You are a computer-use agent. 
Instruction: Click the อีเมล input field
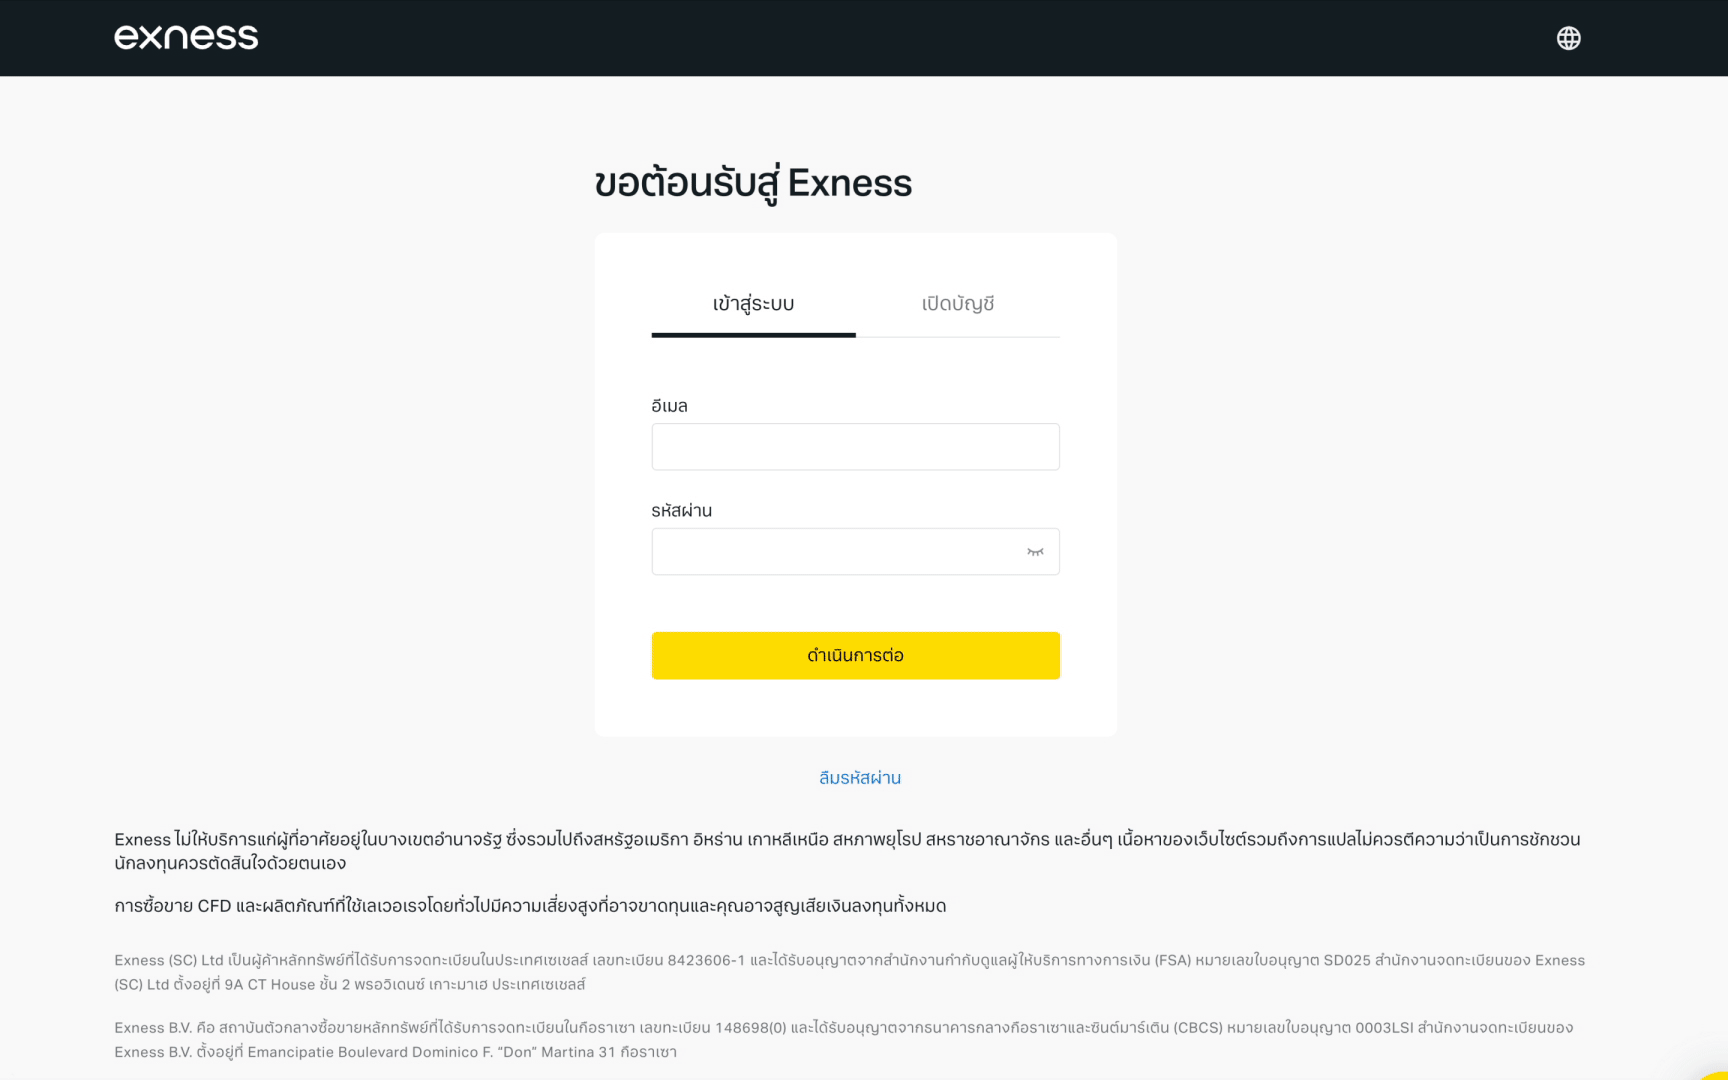855,447
